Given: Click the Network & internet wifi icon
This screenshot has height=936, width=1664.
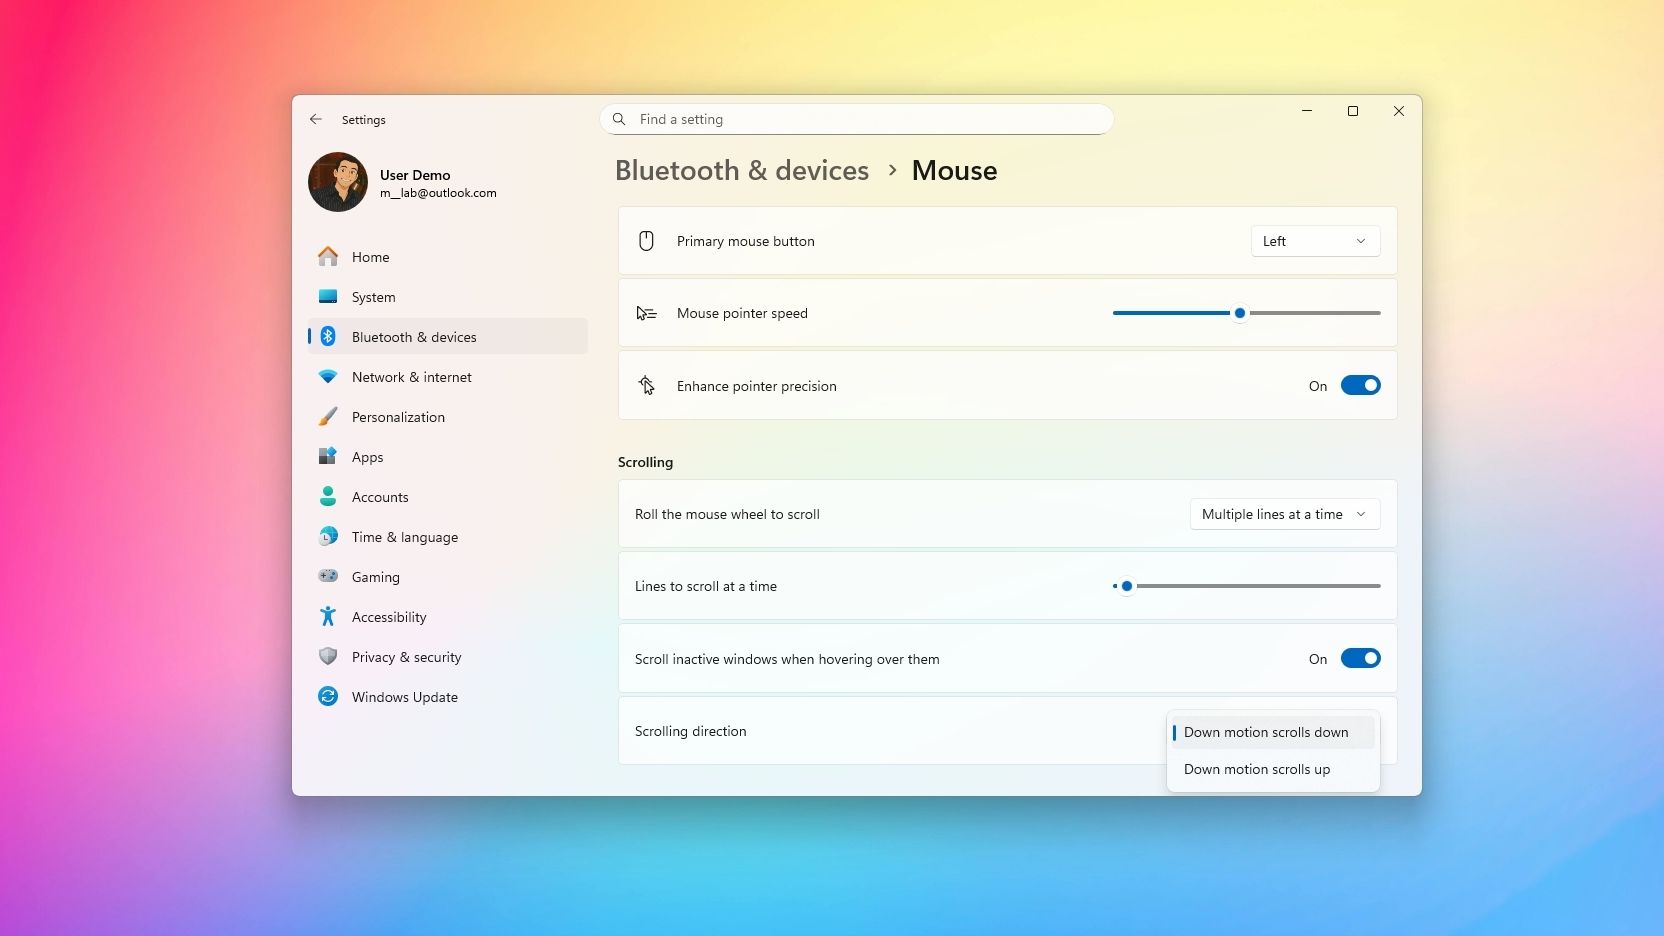Looking at the screenshot, I should pyautogui.click(x=328, y=377).
